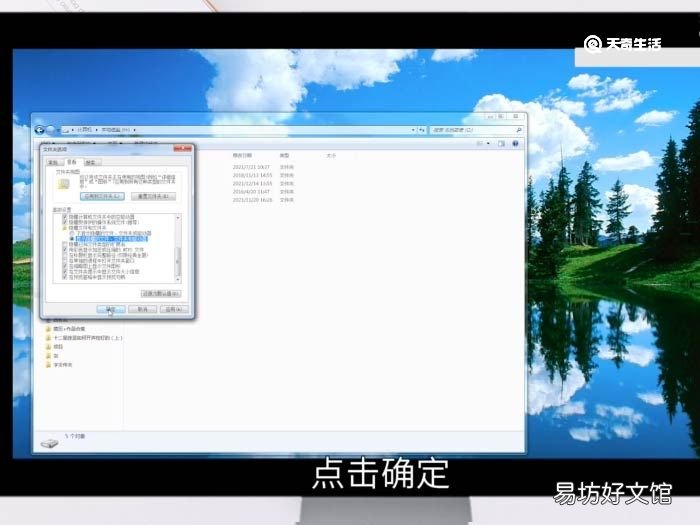
Task: Click the date cell 2018/11/13 14:55
Action: click(x=252, y=175)
